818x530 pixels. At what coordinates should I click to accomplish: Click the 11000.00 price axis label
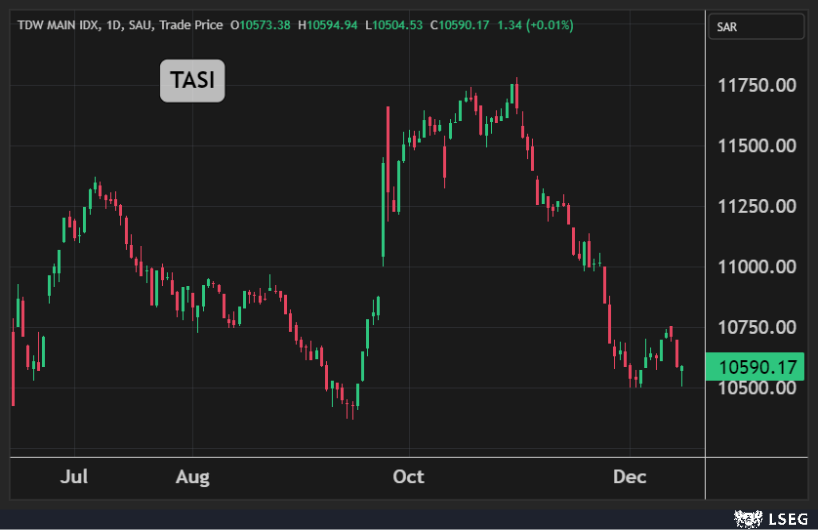pyautogui.click(x=757, y=267)
